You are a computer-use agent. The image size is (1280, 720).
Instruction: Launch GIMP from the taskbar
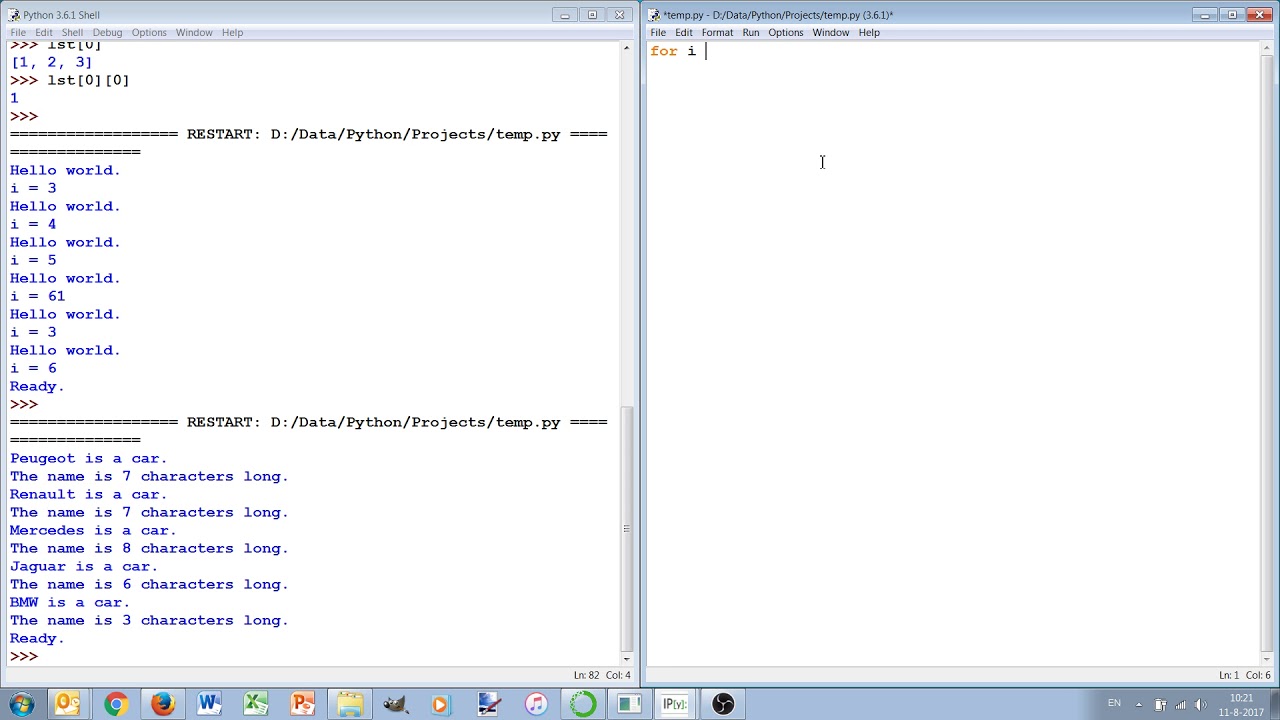coord(396,704)
